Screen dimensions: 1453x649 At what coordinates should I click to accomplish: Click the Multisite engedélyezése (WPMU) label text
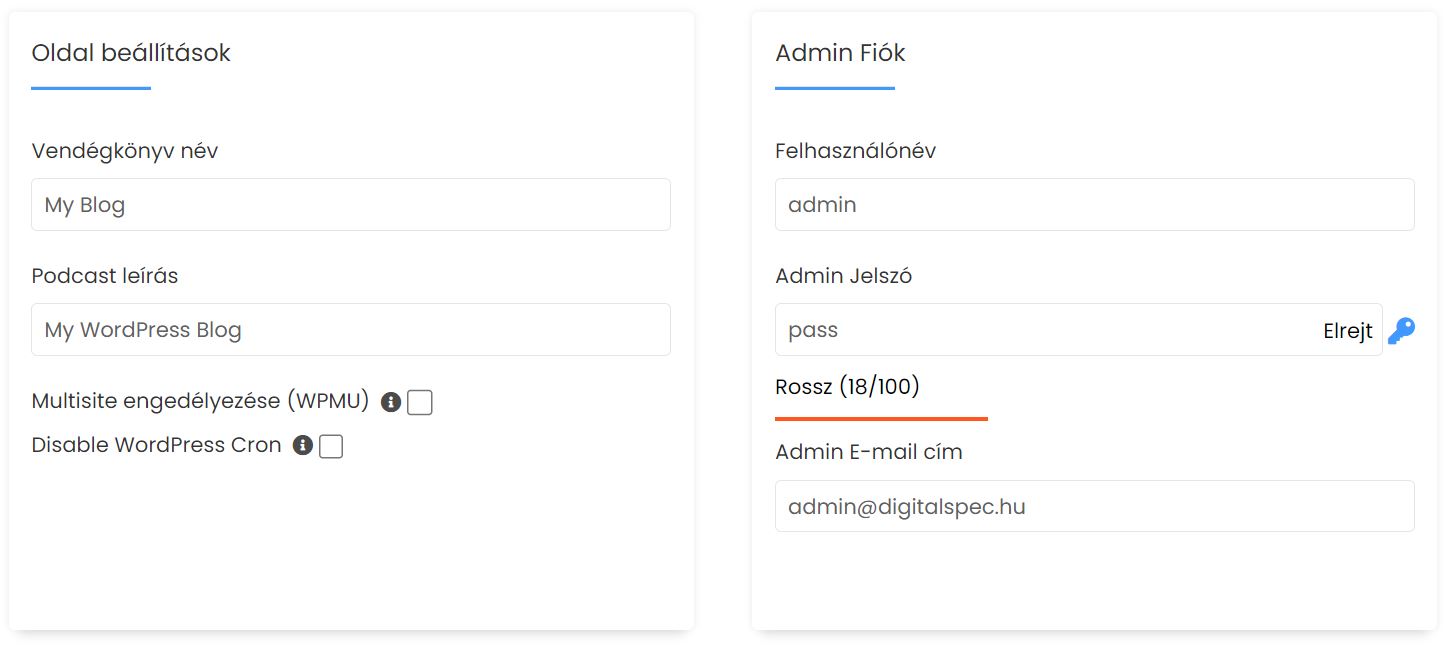[200, 401]
